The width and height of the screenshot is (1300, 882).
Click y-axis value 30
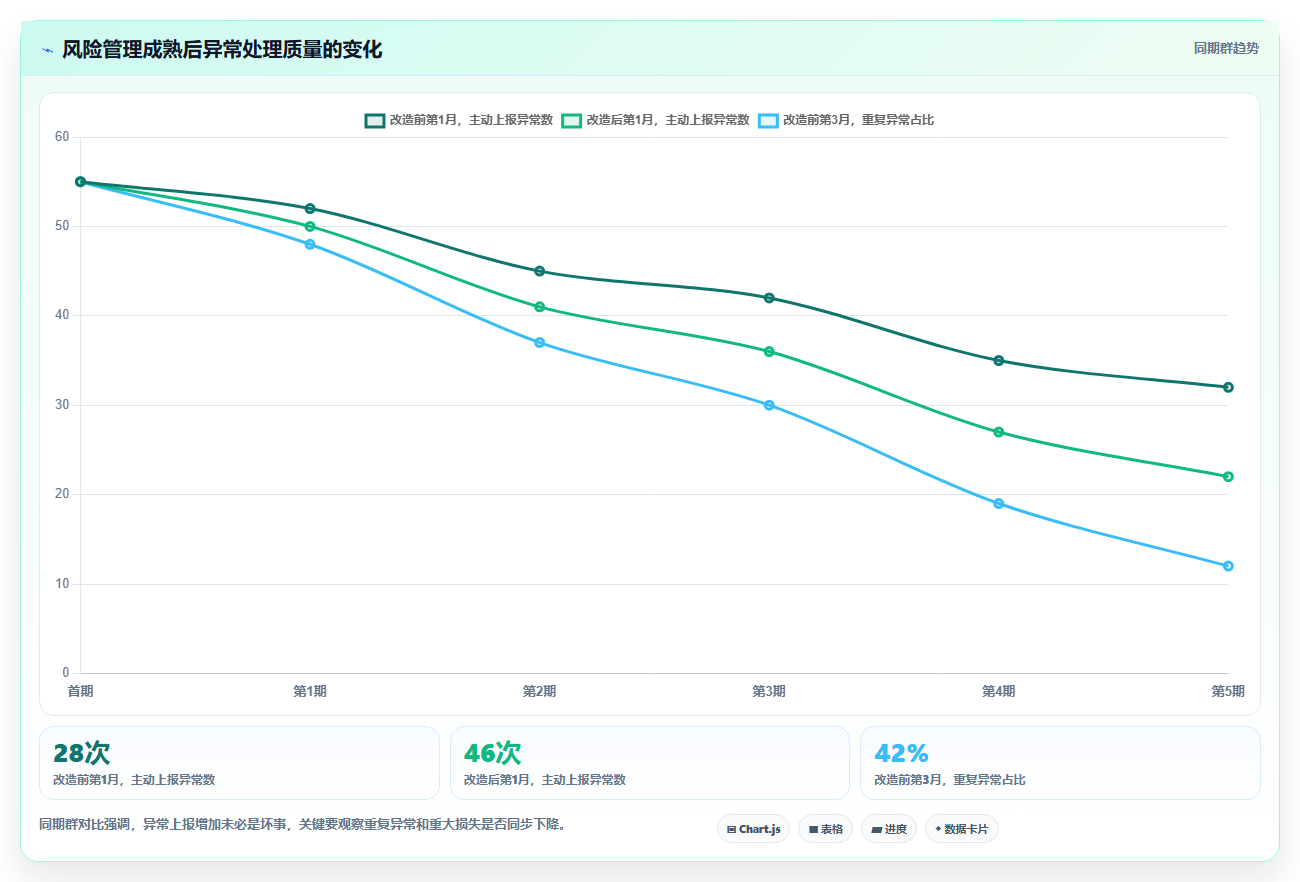pyautogui.click(x=62, y=405)
